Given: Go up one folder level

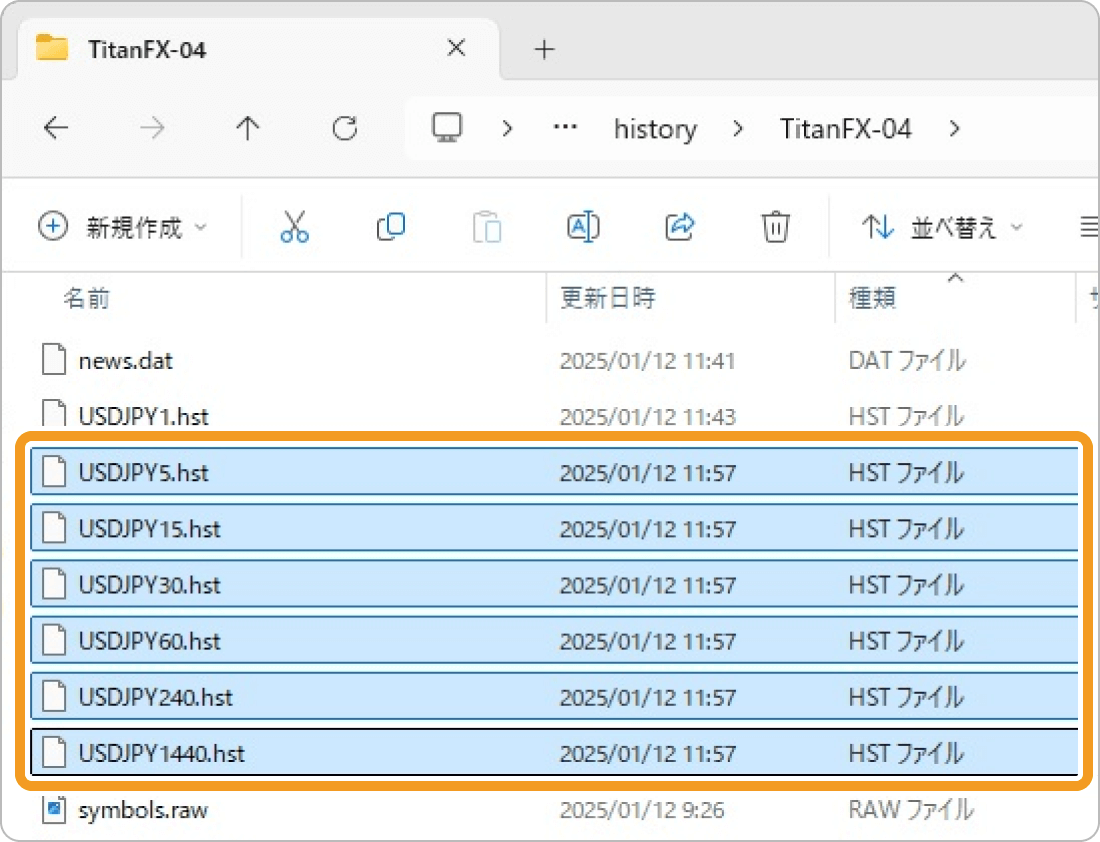Looking at the screenshot, I should (x=248, y=128).
